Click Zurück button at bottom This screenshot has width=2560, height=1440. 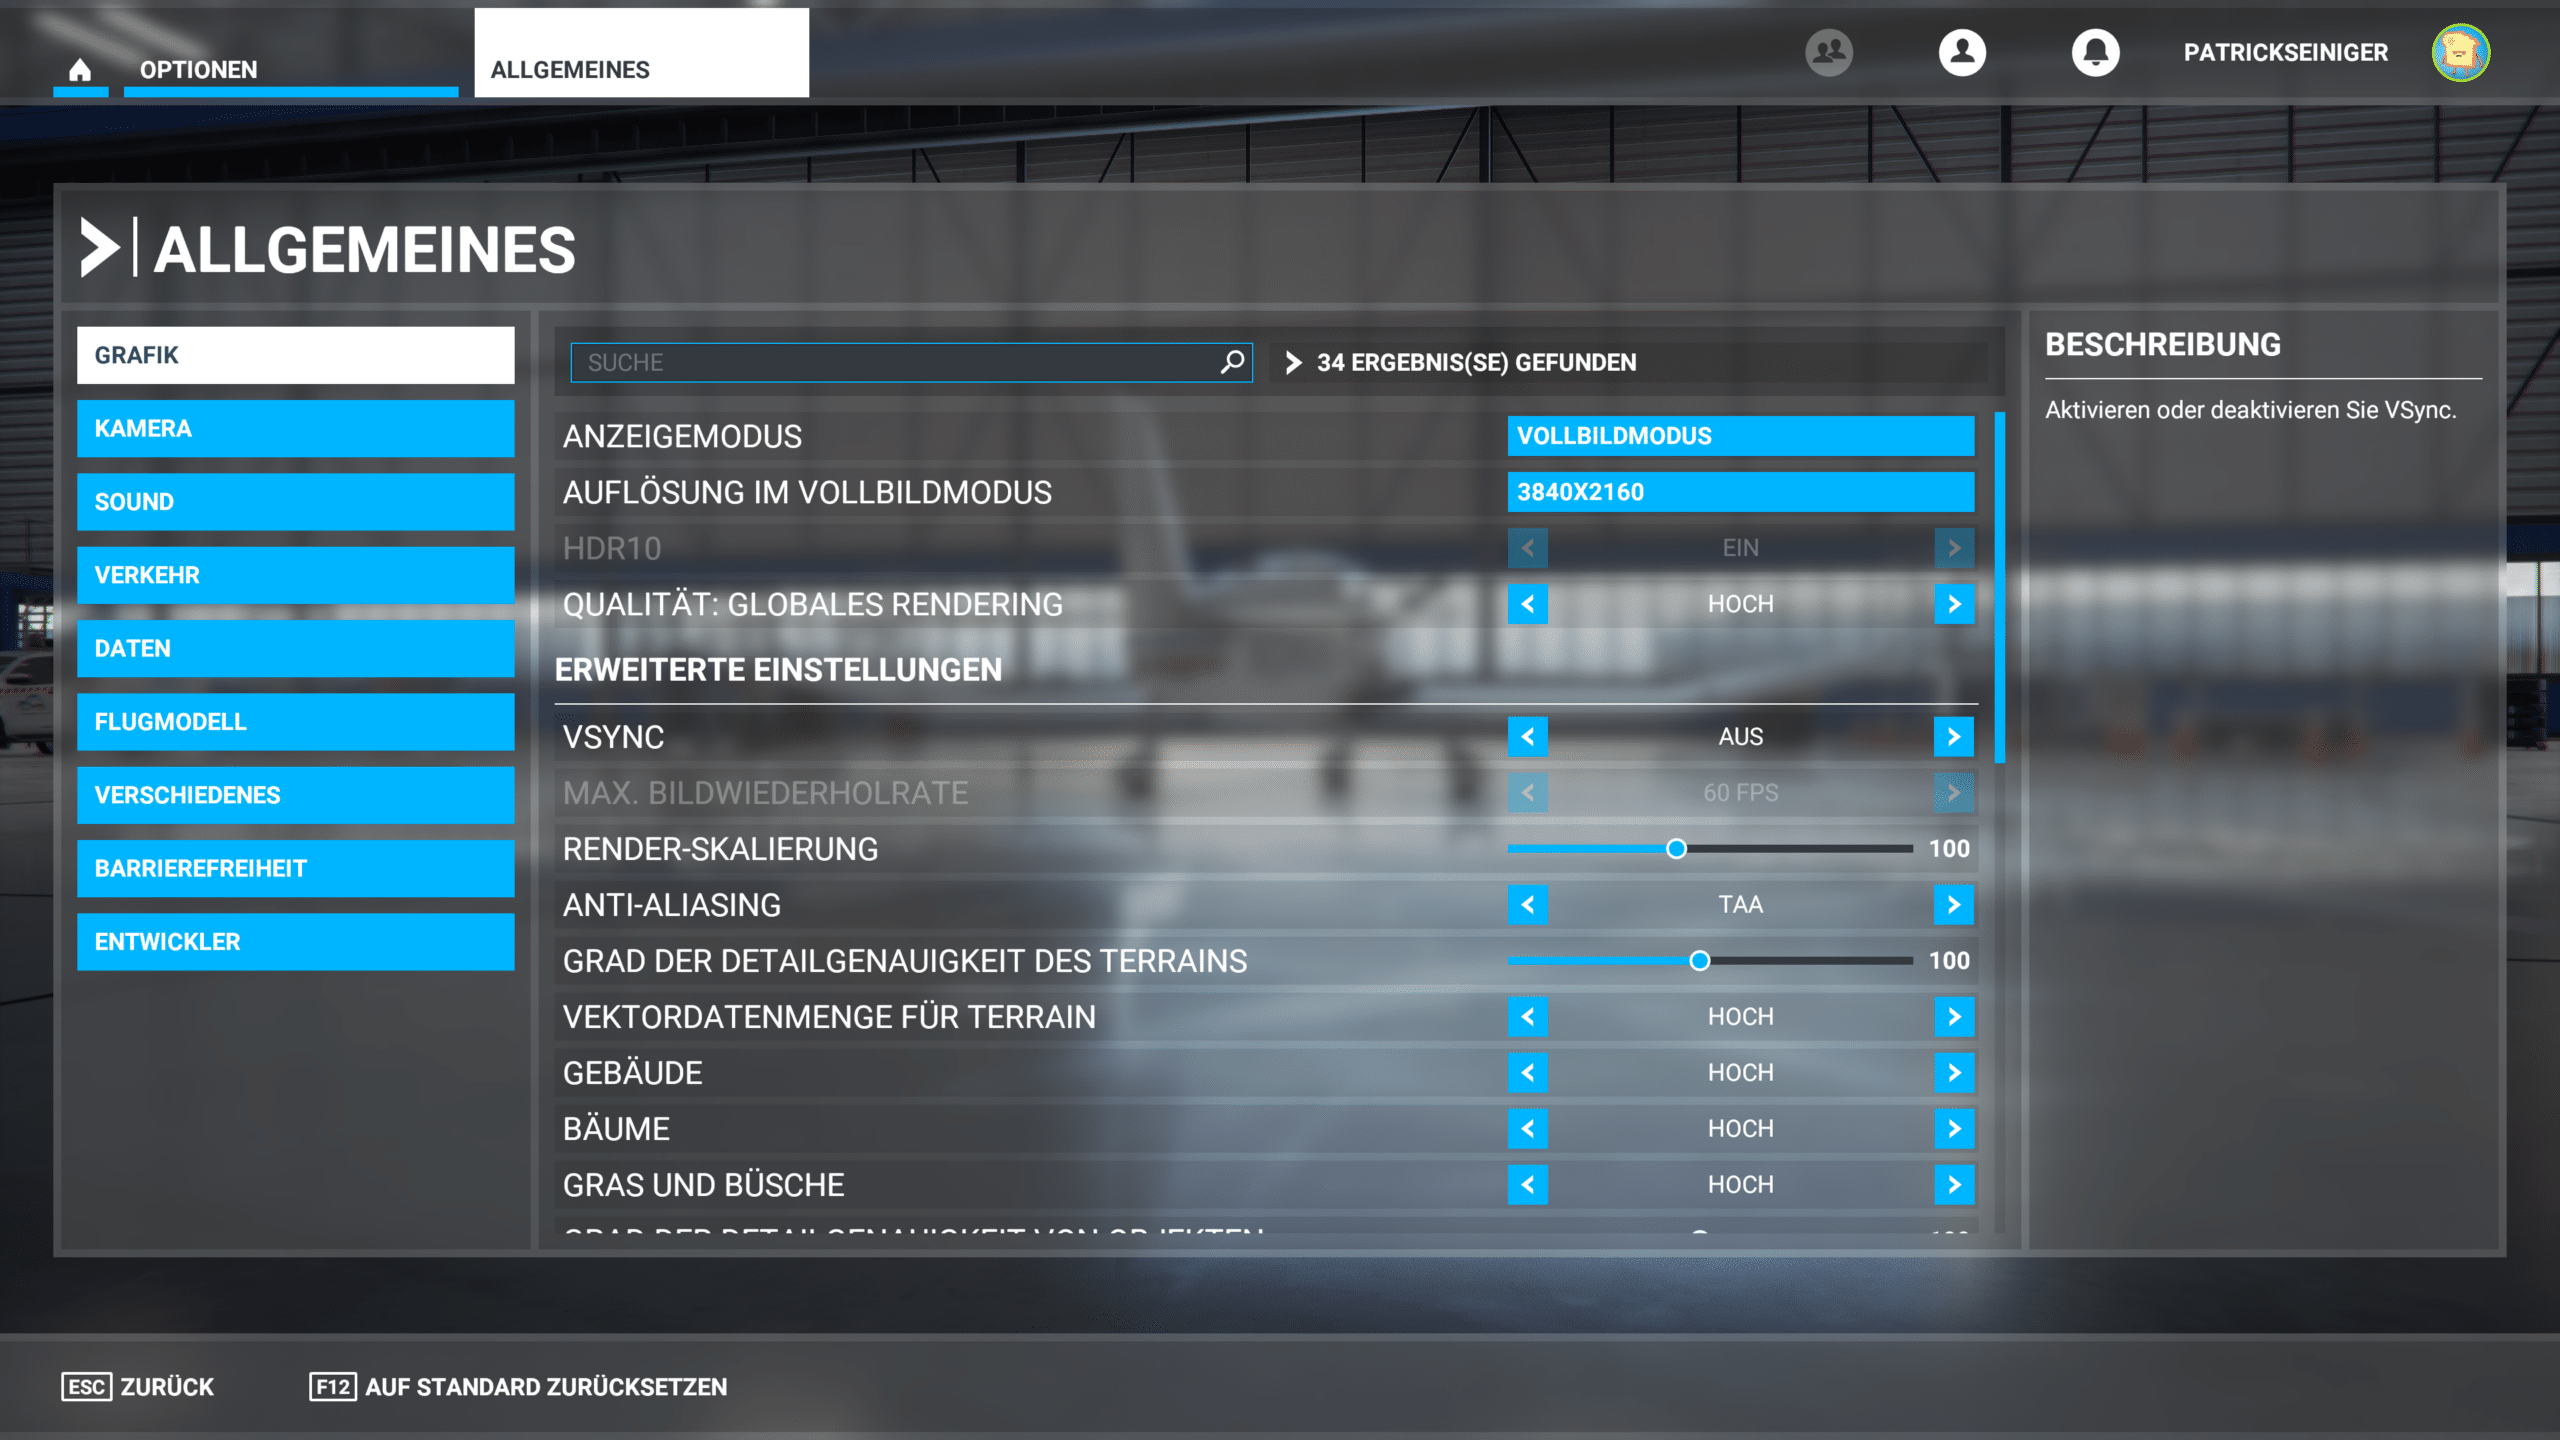point(138,1387)
